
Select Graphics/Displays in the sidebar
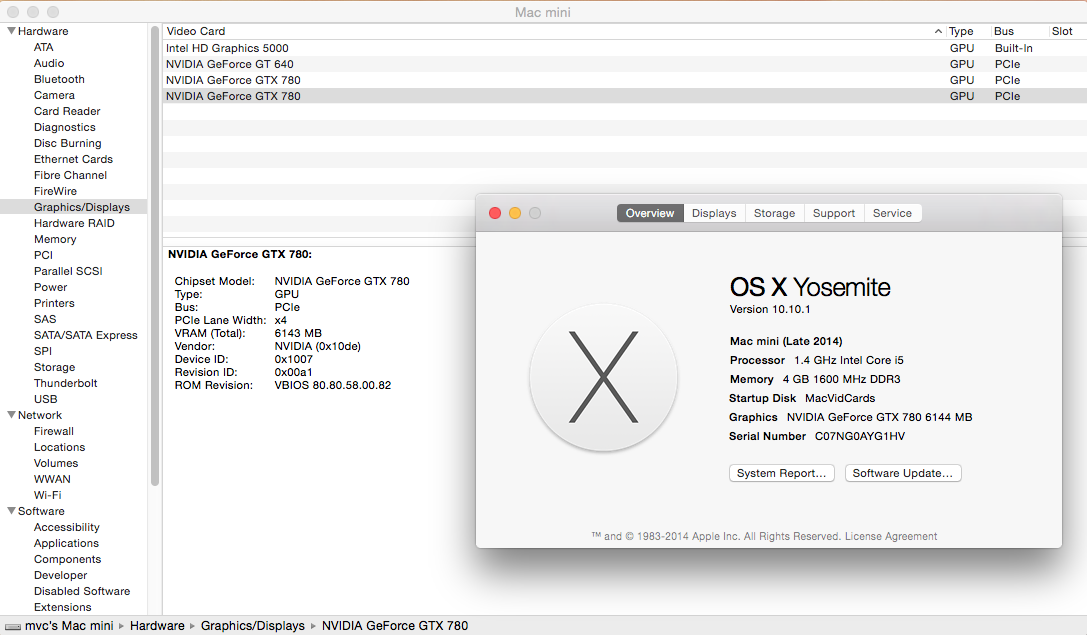click(82, 207)
